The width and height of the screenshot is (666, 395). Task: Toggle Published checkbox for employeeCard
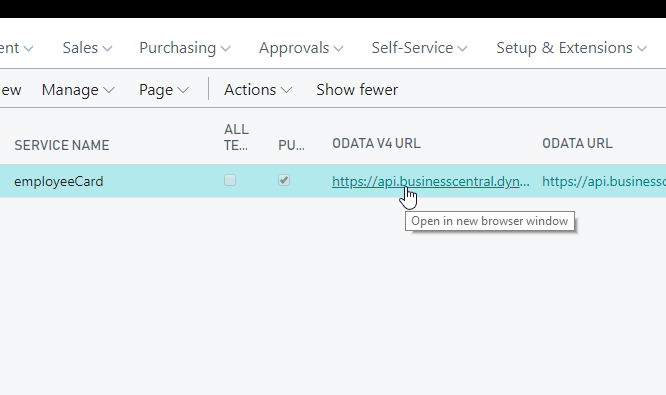point(284,180)
